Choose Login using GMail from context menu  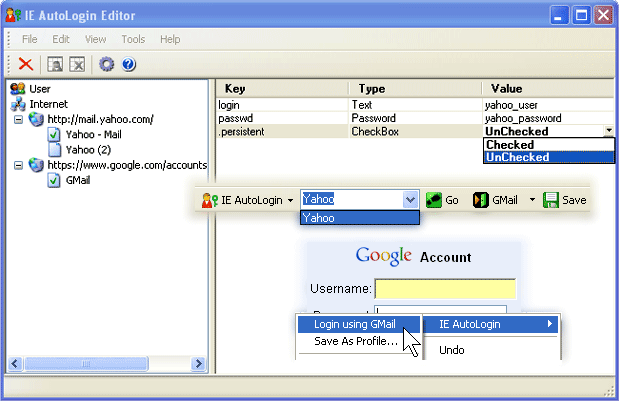pos(358,324)
